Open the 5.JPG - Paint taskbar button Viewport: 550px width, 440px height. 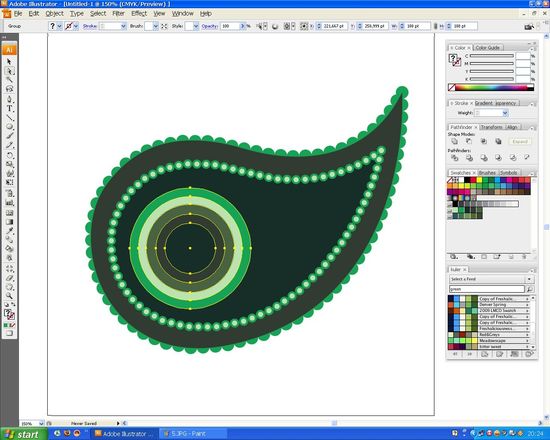[x=193, y=434]
